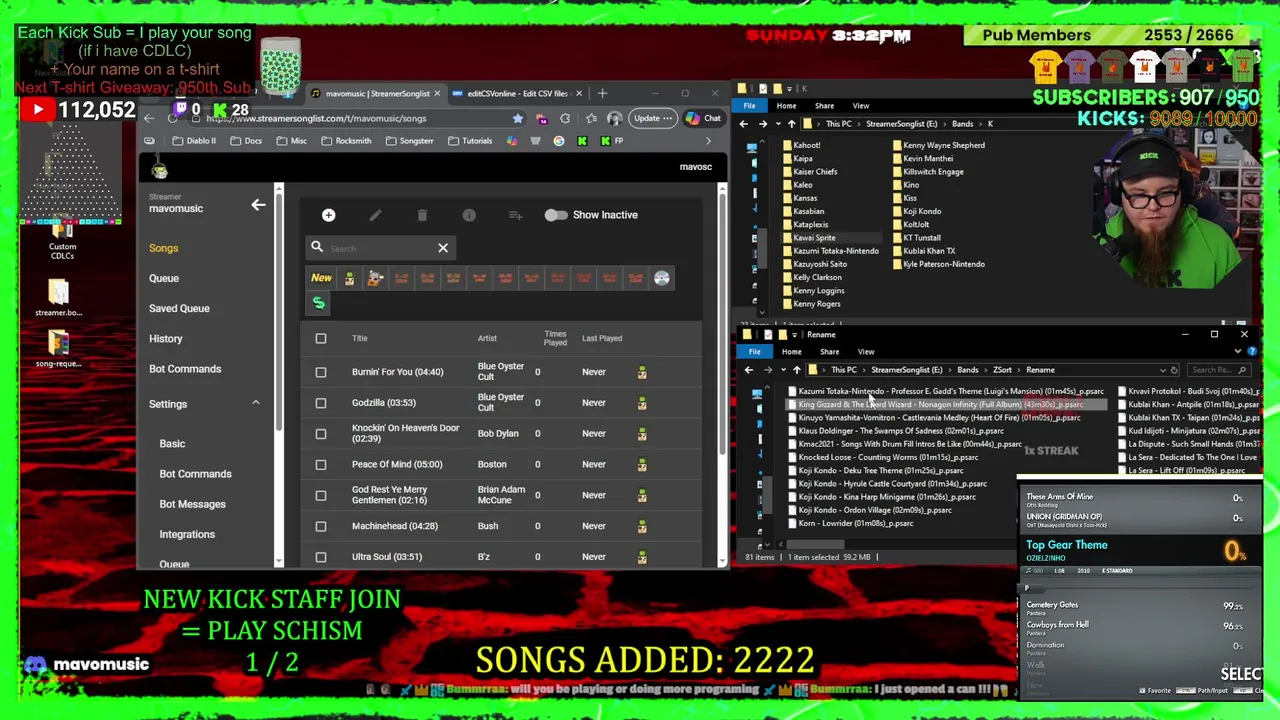Switch to the editCSVonline browser tab

pos(516,93)
